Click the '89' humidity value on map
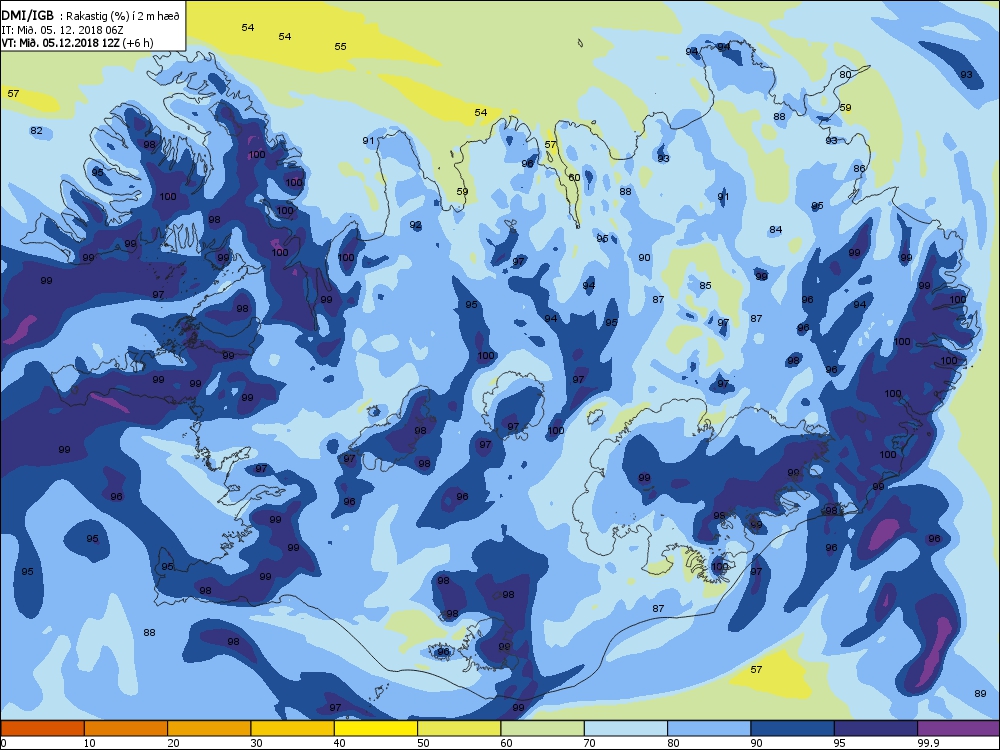 point(980,694)
